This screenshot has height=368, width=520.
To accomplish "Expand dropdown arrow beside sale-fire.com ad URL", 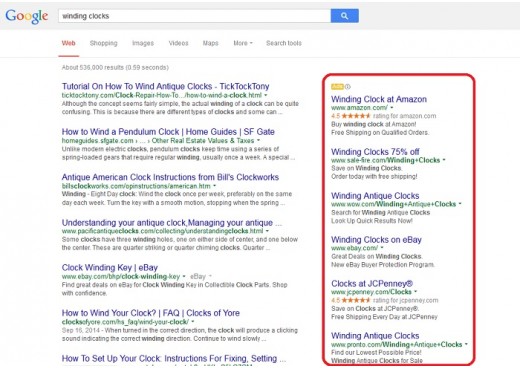I will pyautogui.click(x=444, y=160).
